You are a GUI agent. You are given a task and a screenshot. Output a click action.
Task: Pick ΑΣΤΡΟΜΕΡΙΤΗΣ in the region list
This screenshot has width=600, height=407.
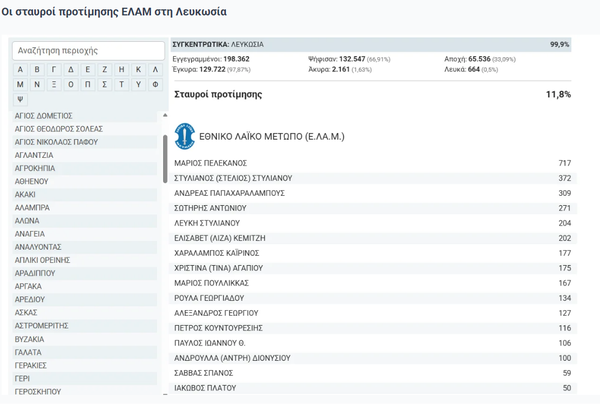pyautogui.click(x=85, y=326)
